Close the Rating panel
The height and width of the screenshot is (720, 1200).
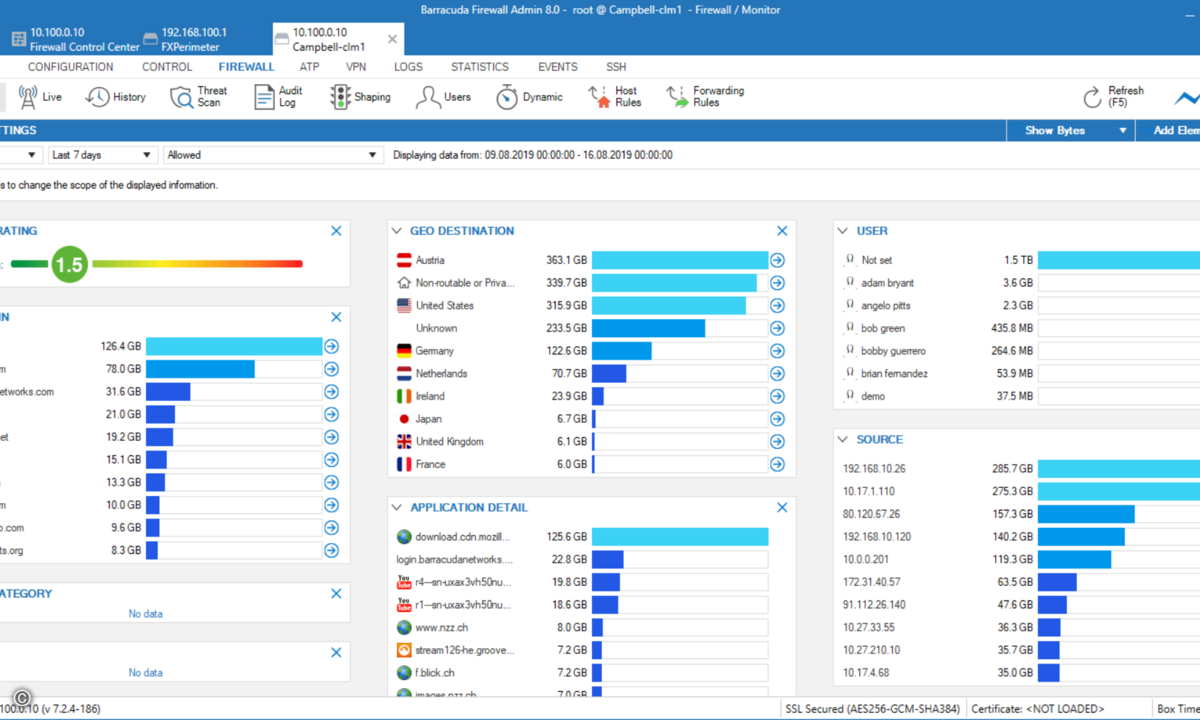tap(336, 231)
